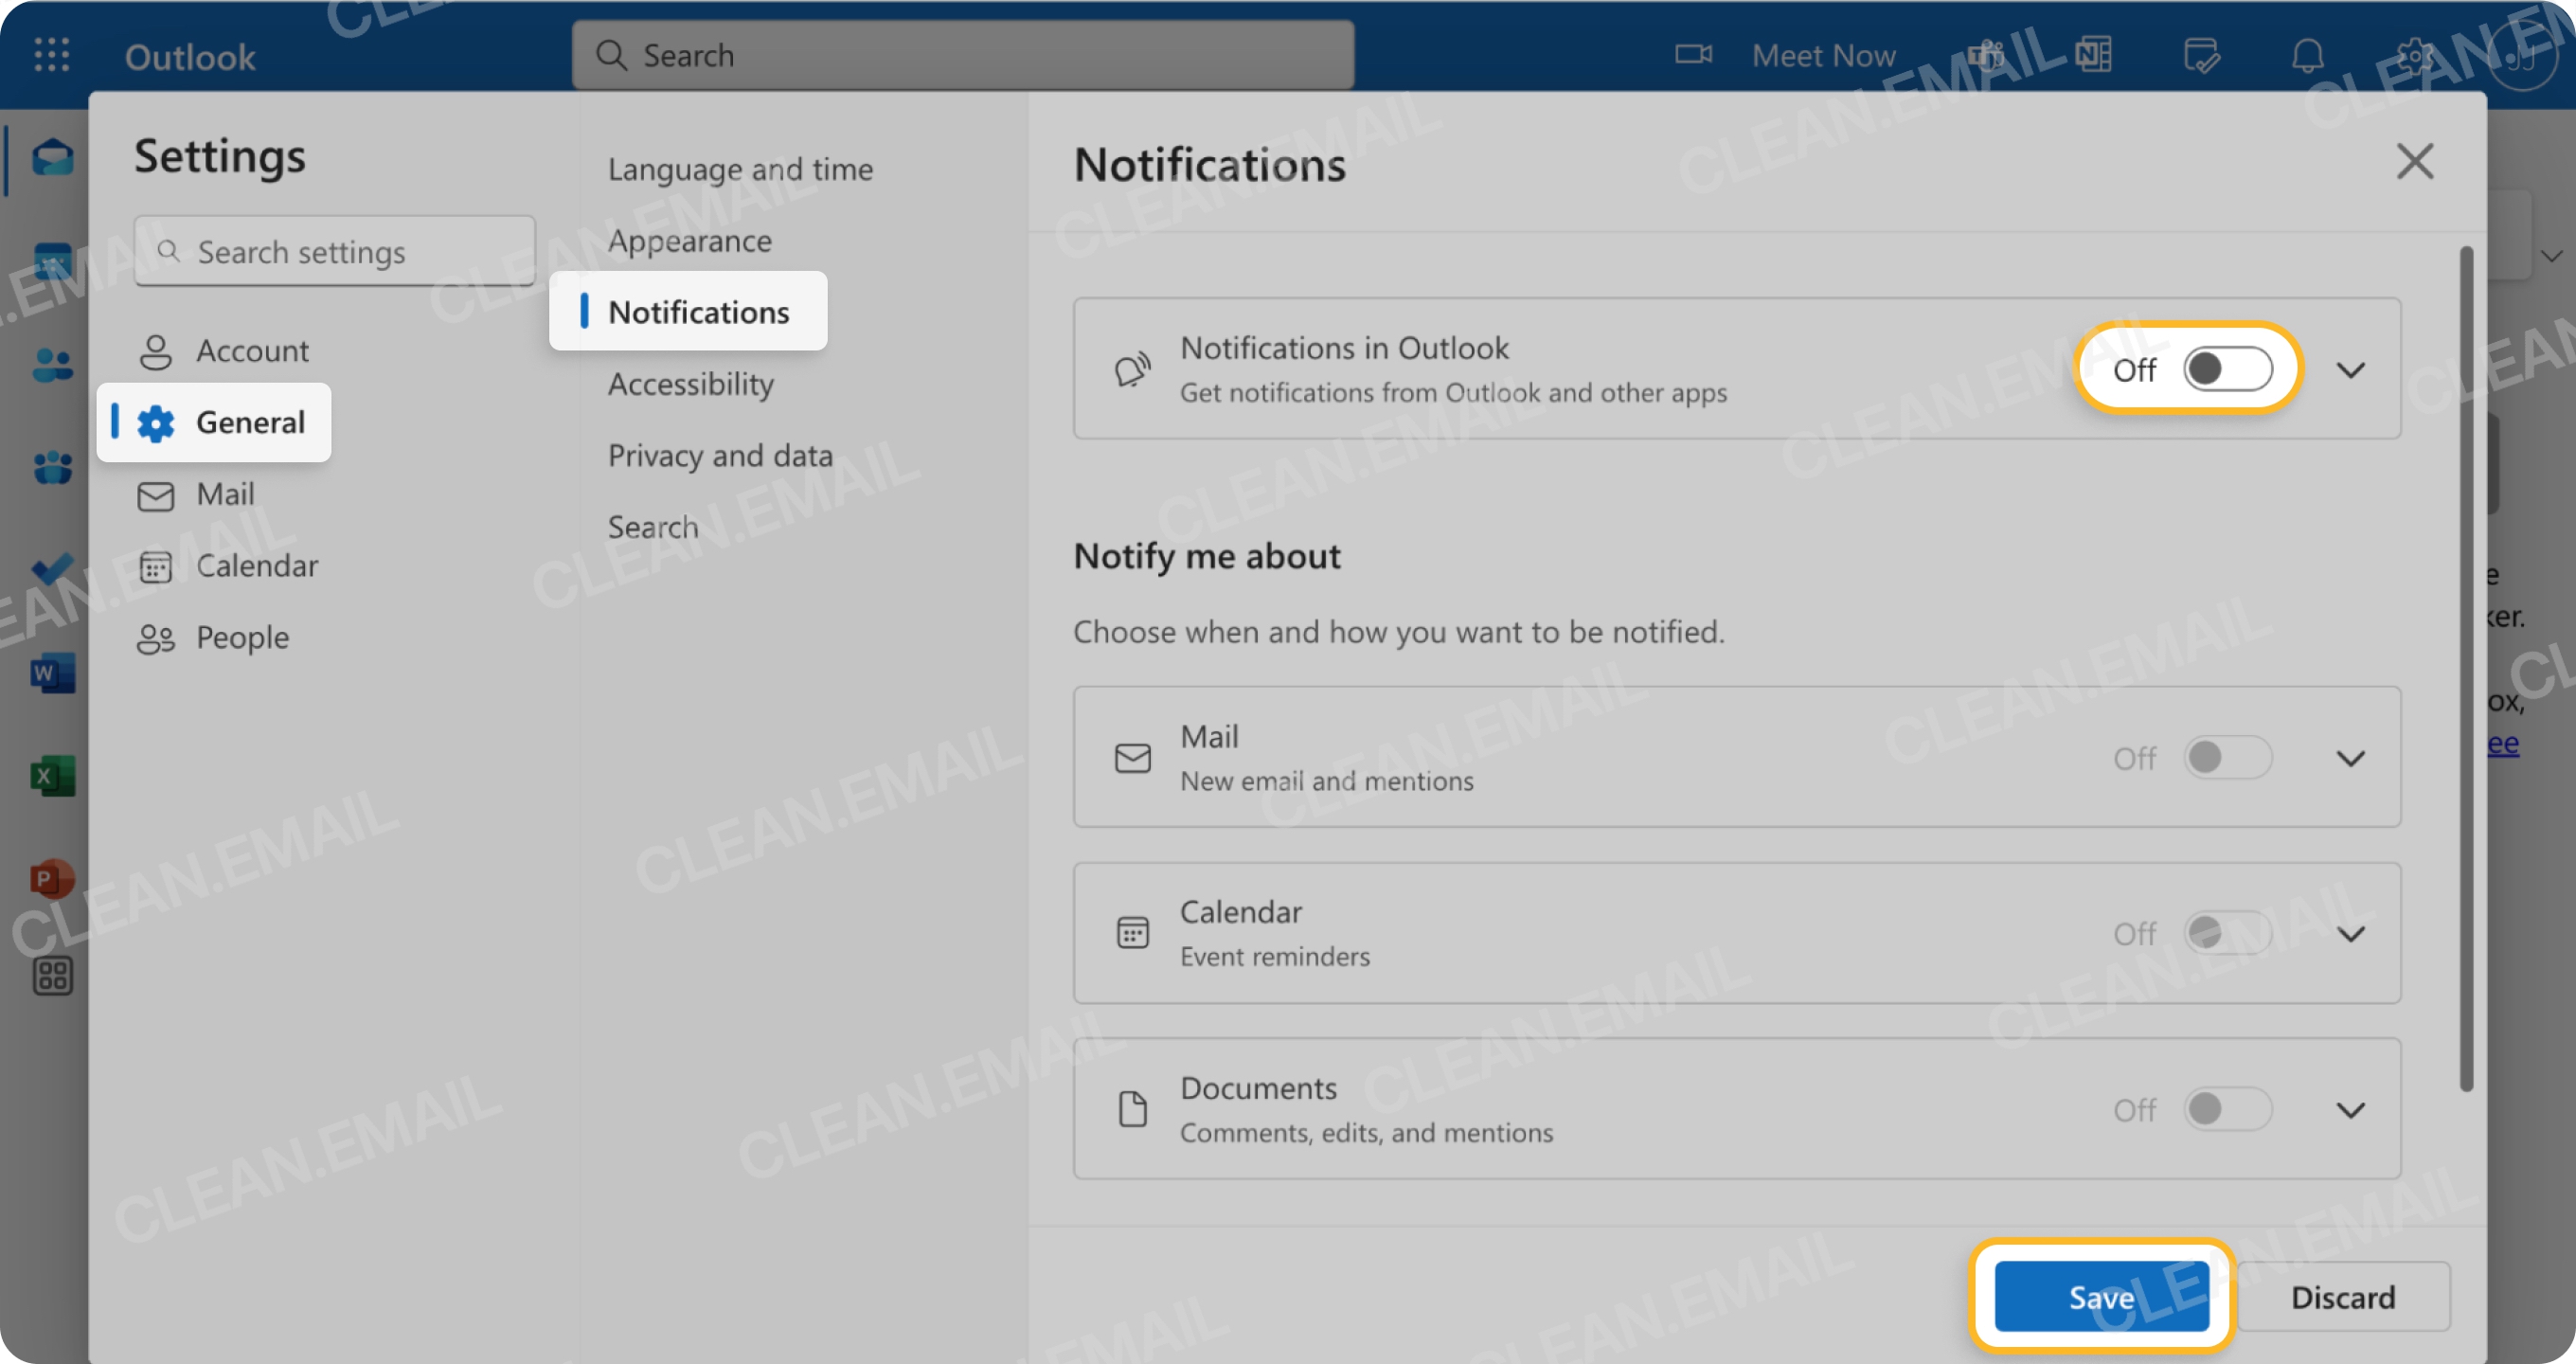Open Language and time settings

pyautogui.click(x=740, y=169)
